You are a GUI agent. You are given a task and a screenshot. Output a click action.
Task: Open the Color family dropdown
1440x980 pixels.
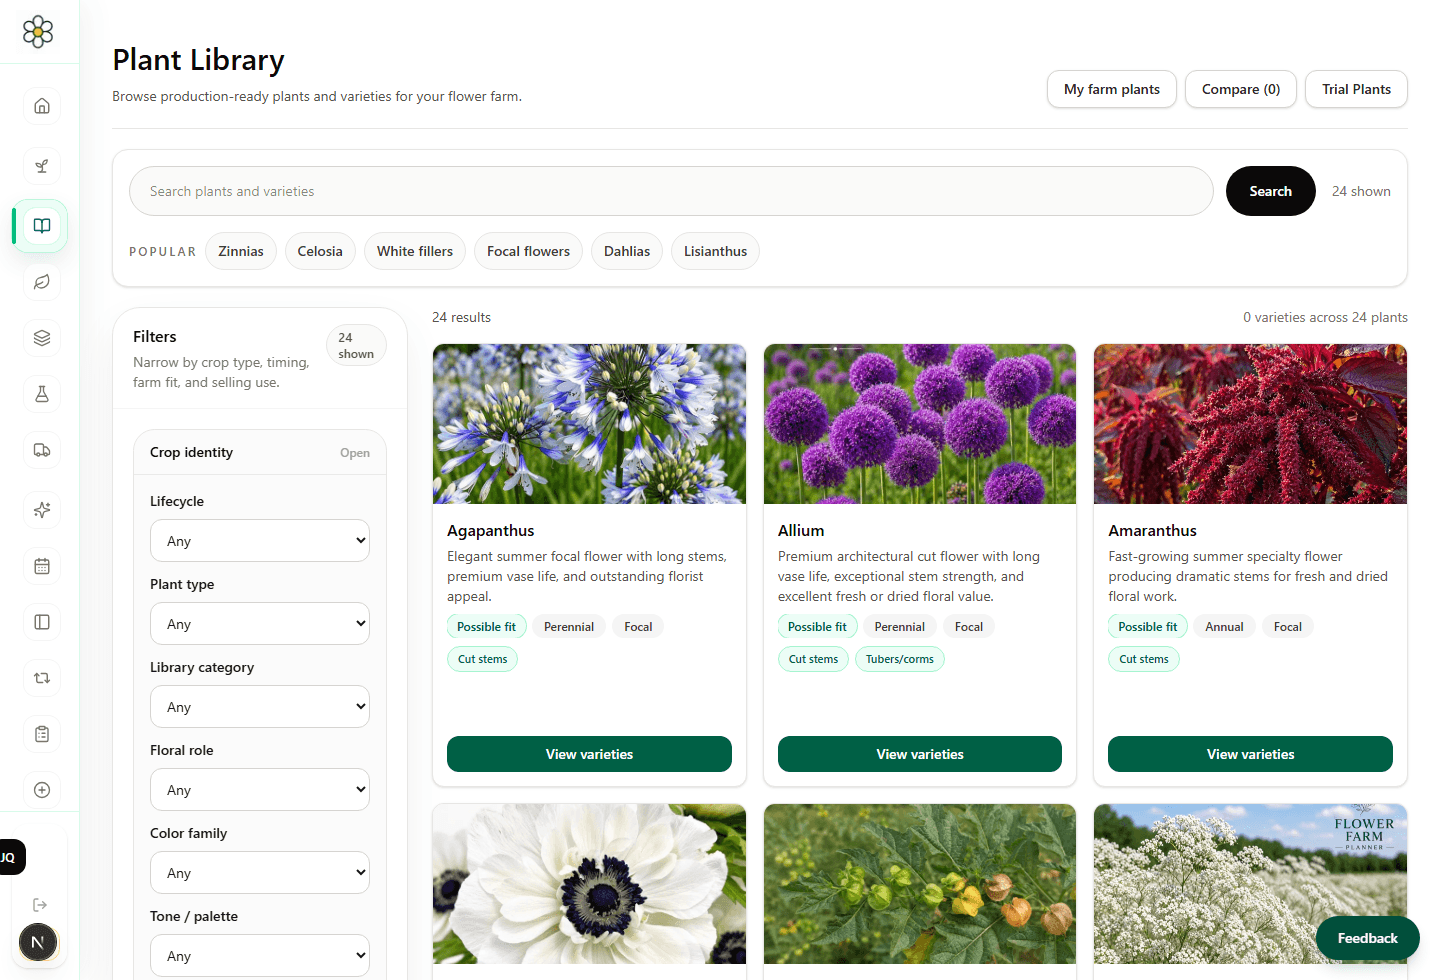click(260, 873)
